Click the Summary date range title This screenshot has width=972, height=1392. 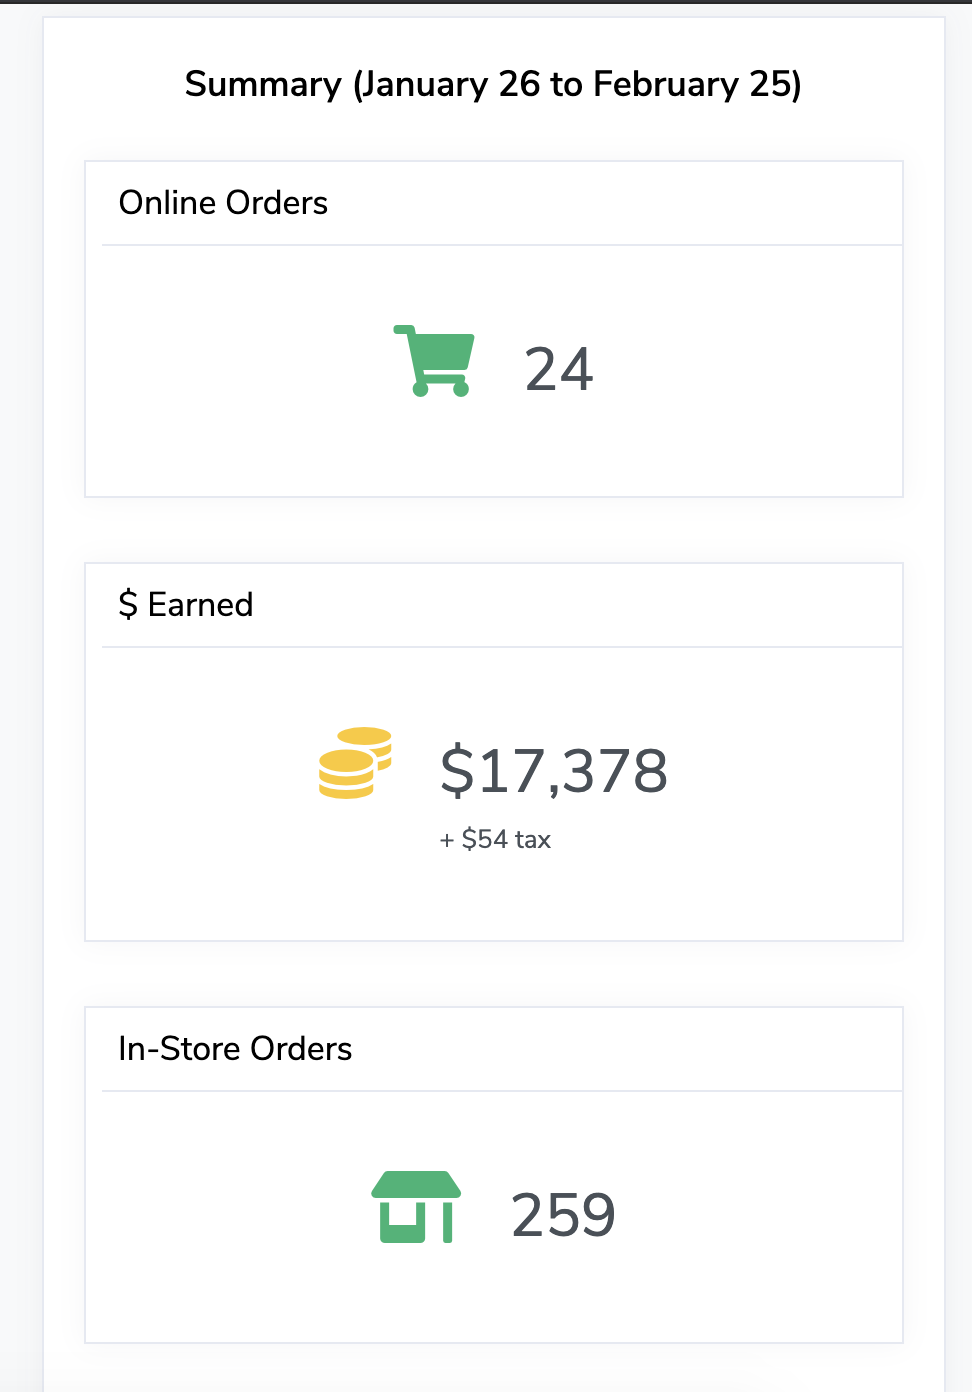[x=493, y=84]
